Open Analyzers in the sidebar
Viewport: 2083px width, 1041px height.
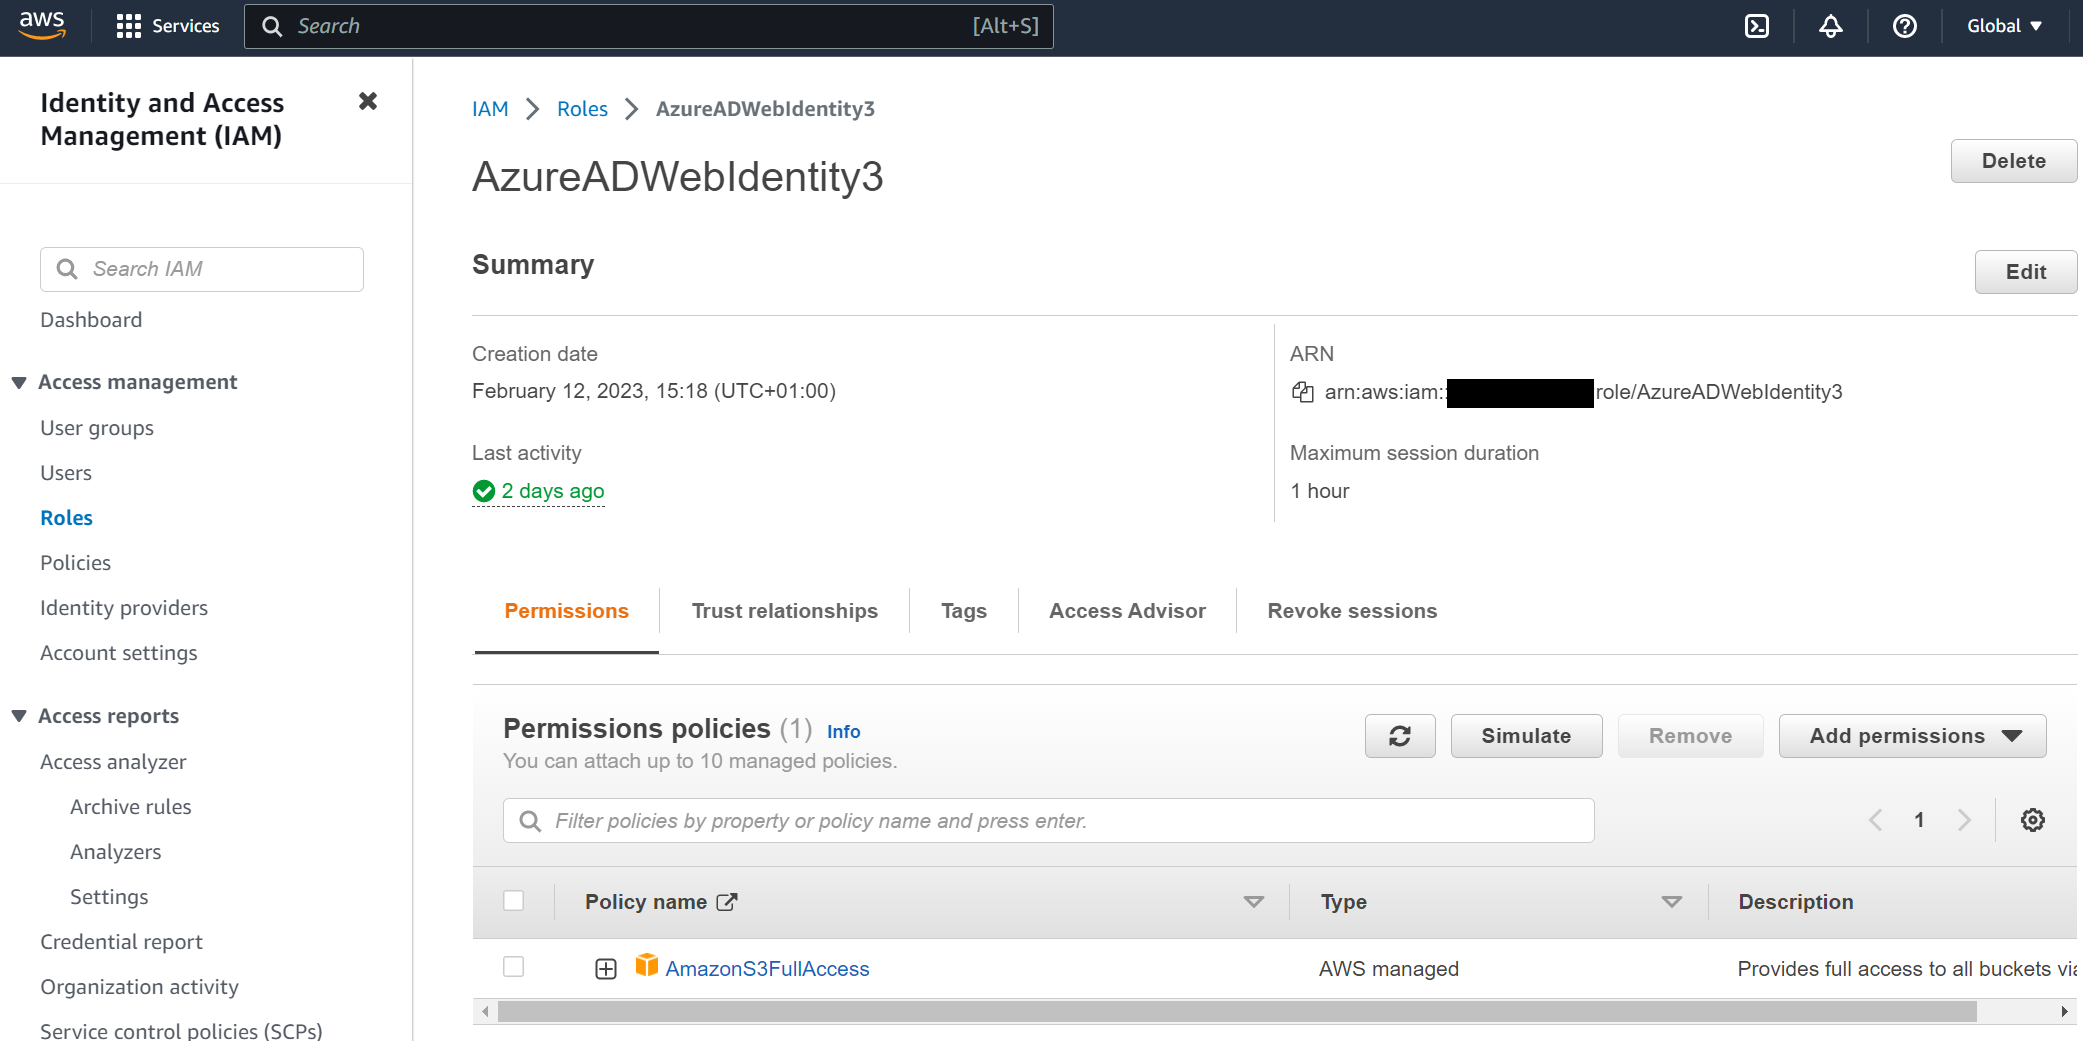tap(116, 852)
